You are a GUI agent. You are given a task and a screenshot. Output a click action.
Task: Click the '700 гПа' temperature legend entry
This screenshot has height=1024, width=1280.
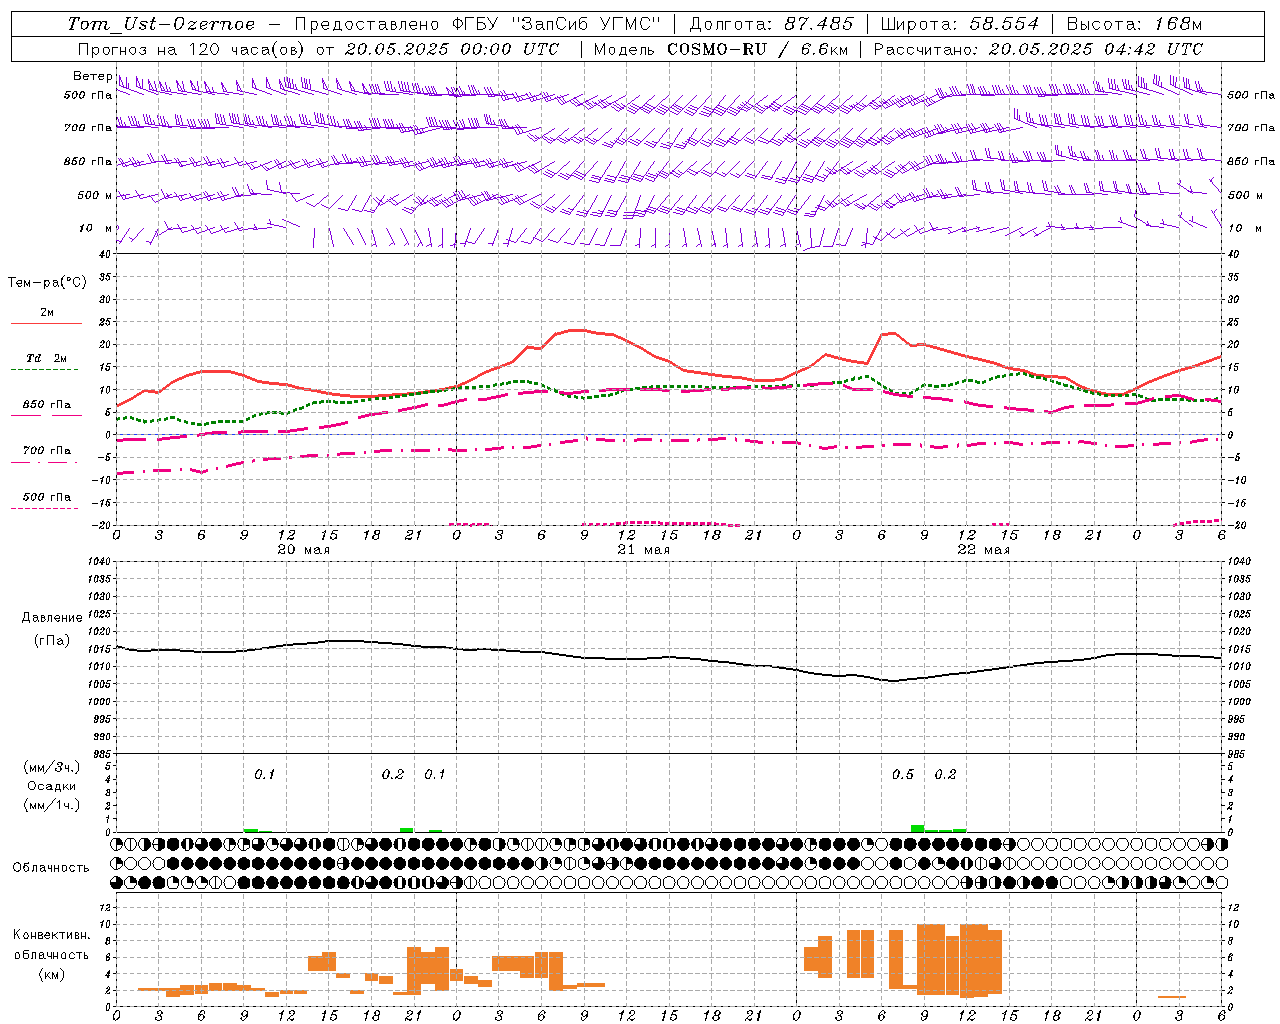pyautogui.click(x=46, y=451)
